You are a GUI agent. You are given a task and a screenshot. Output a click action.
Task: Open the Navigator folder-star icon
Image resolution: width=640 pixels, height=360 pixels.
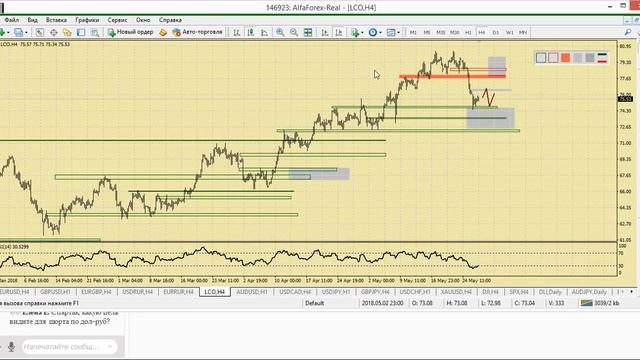click(x=67, y=32)
